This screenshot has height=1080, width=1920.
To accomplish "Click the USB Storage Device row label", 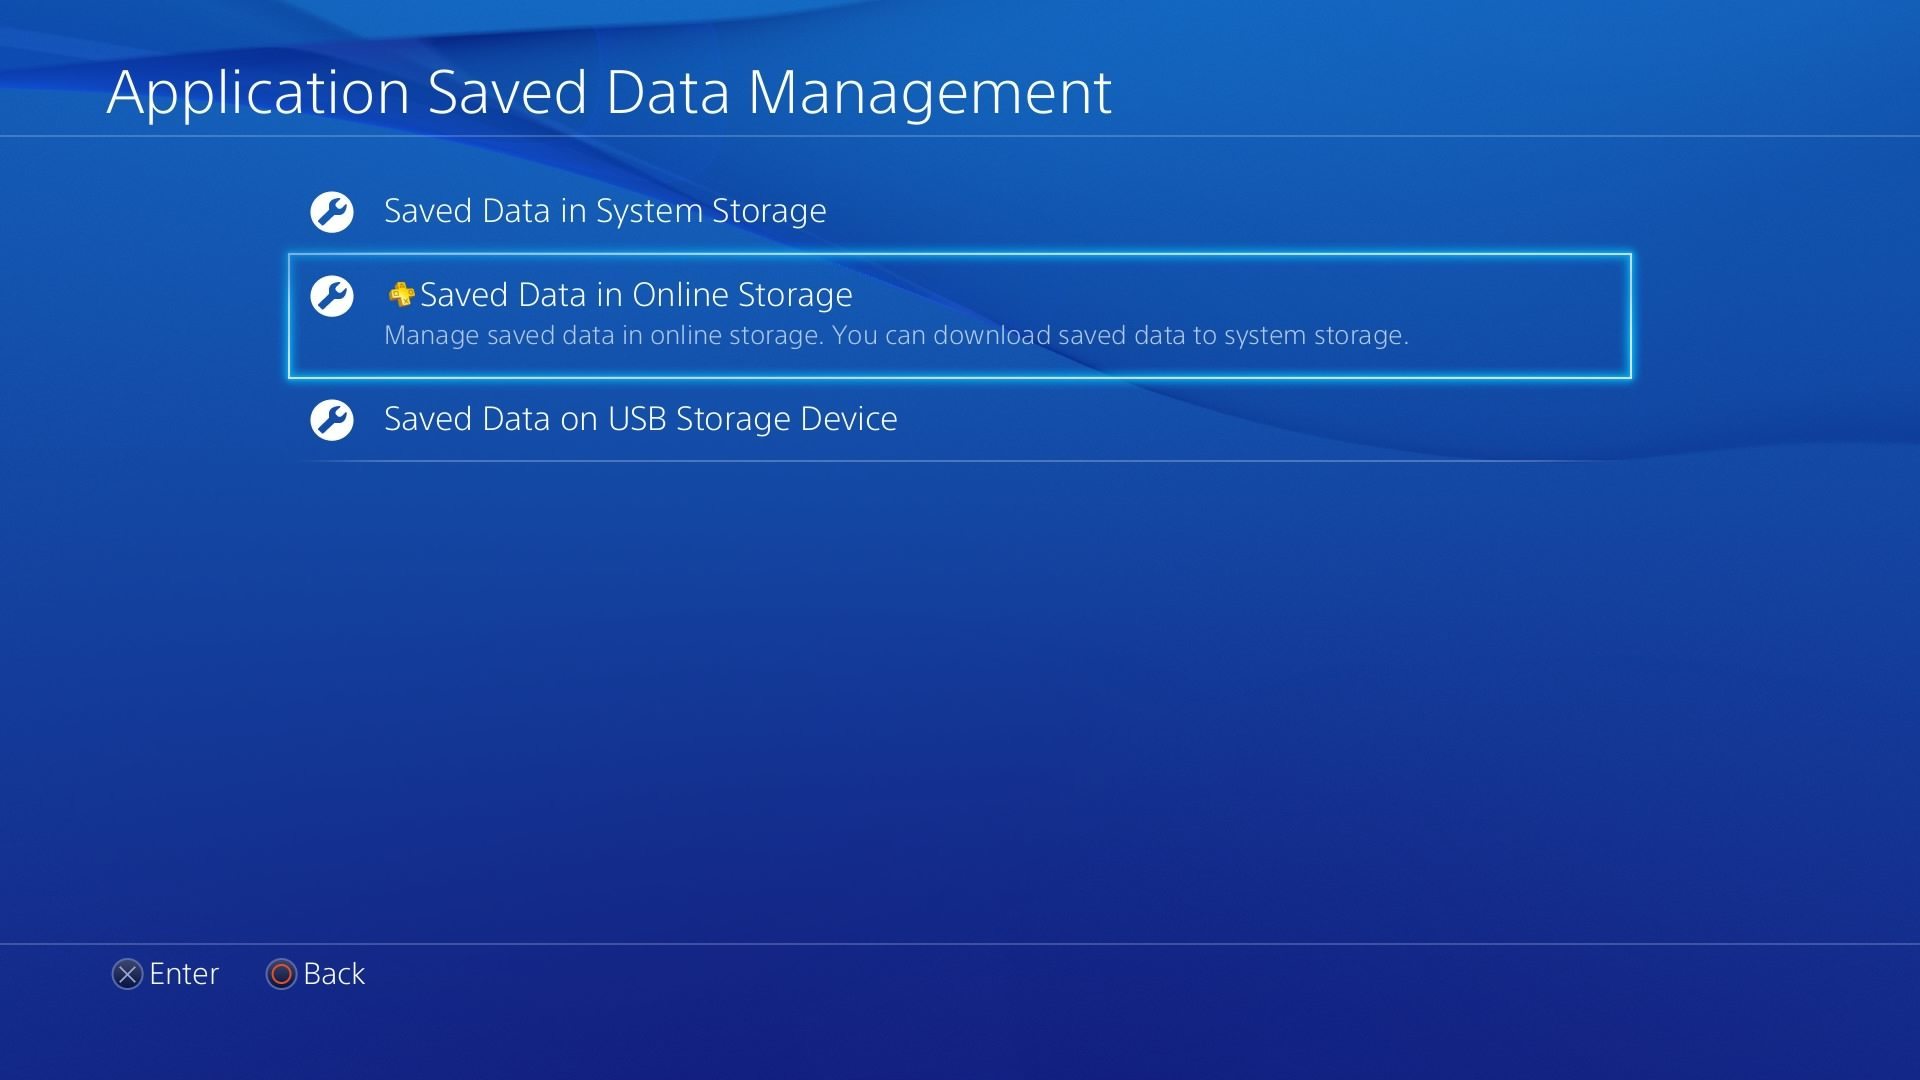I will tap(641, 419).
